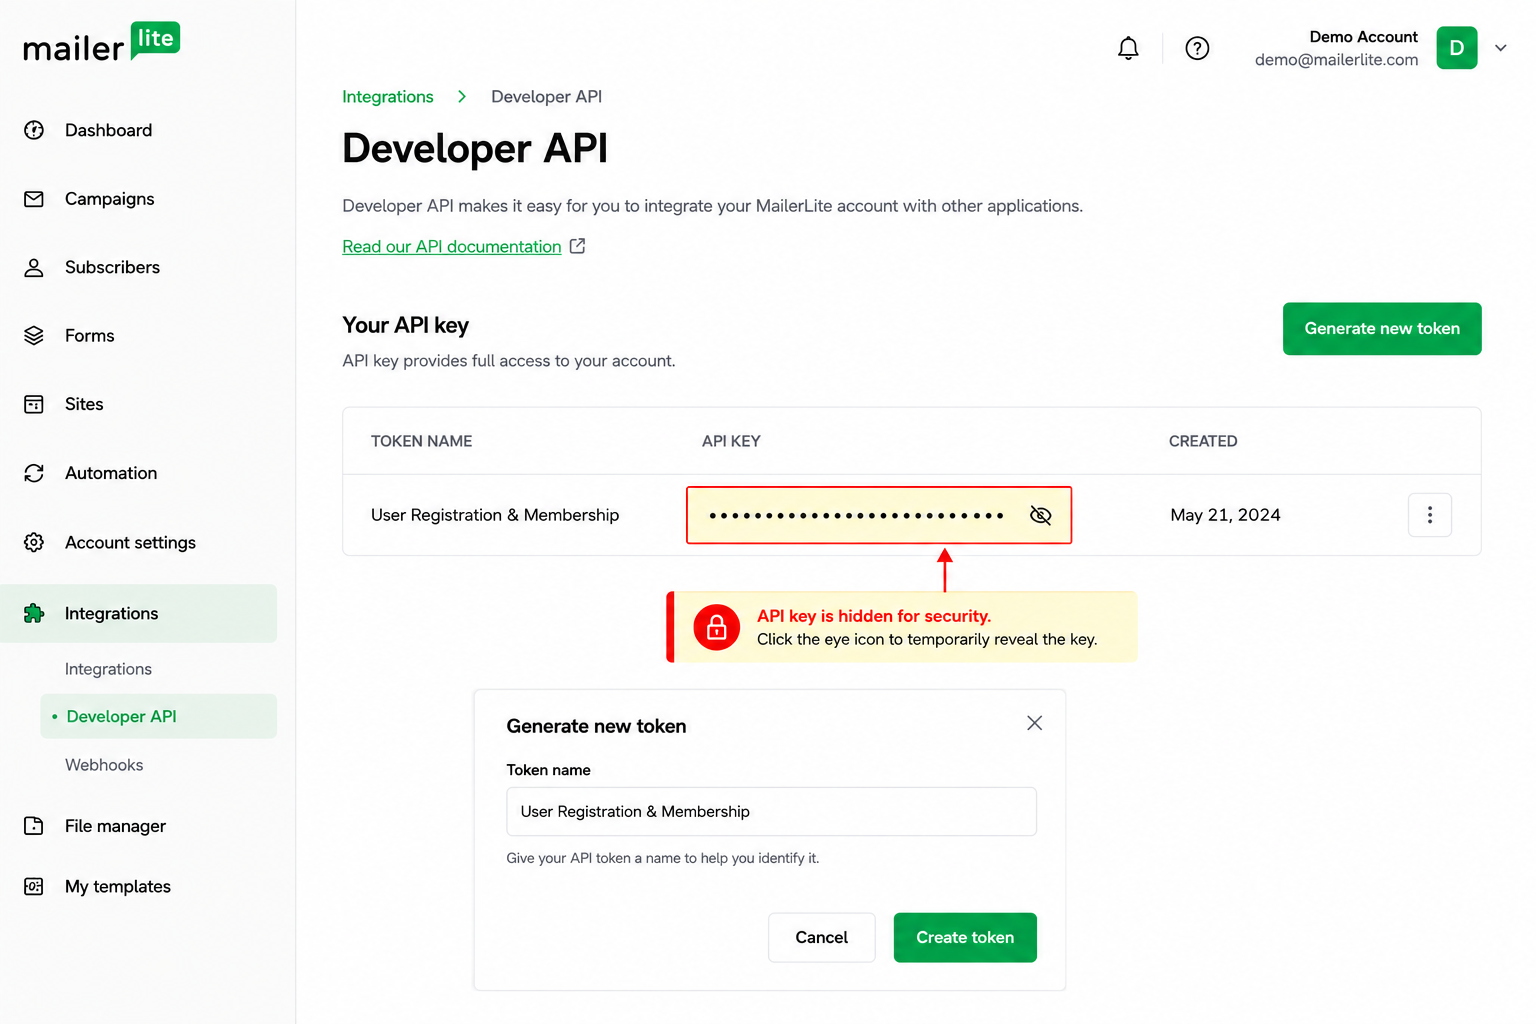
Task: Open Automation section
Action: click(111, 473)
